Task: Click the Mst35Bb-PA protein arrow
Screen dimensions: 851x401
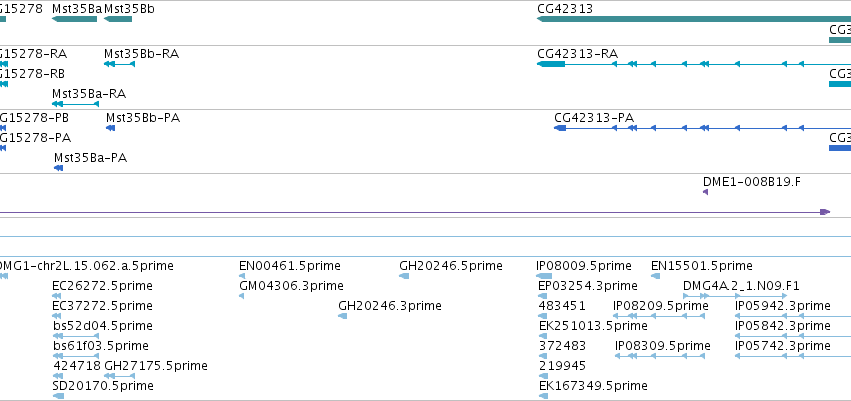Action: pos(111,128)
